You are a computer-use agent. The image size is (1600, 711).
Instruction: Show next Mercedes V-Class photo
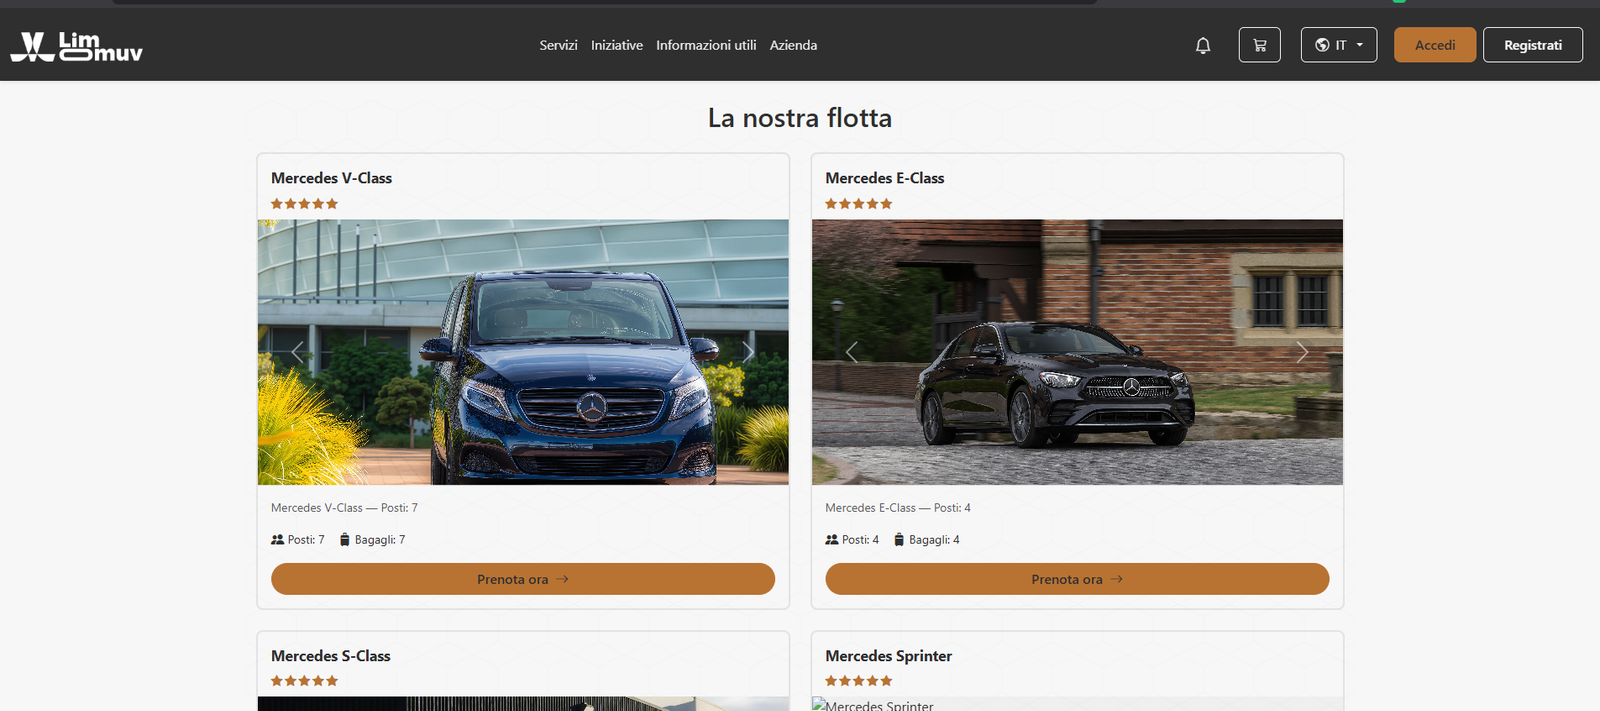748,352
